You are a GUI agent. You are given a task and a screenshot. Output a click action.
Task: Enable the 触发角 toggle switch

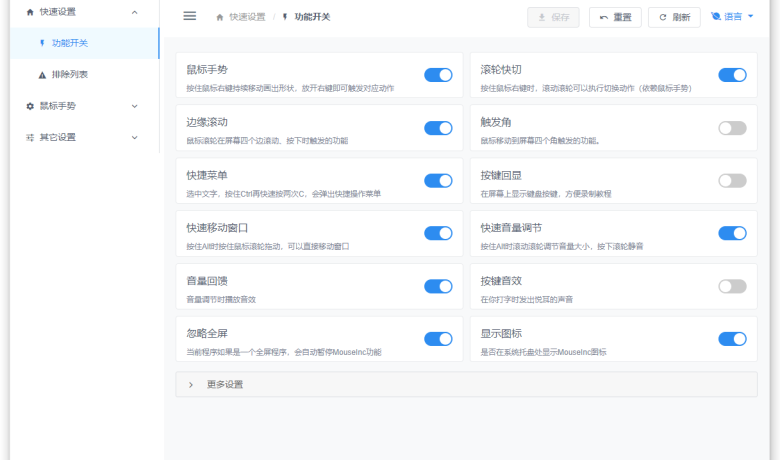732,128
